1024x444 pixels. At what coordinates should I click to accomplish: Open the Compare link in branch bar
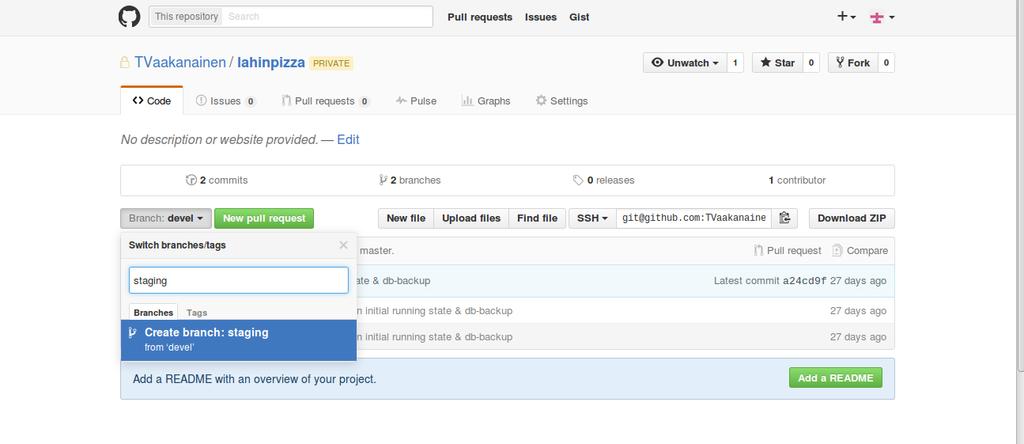[860, 251]
